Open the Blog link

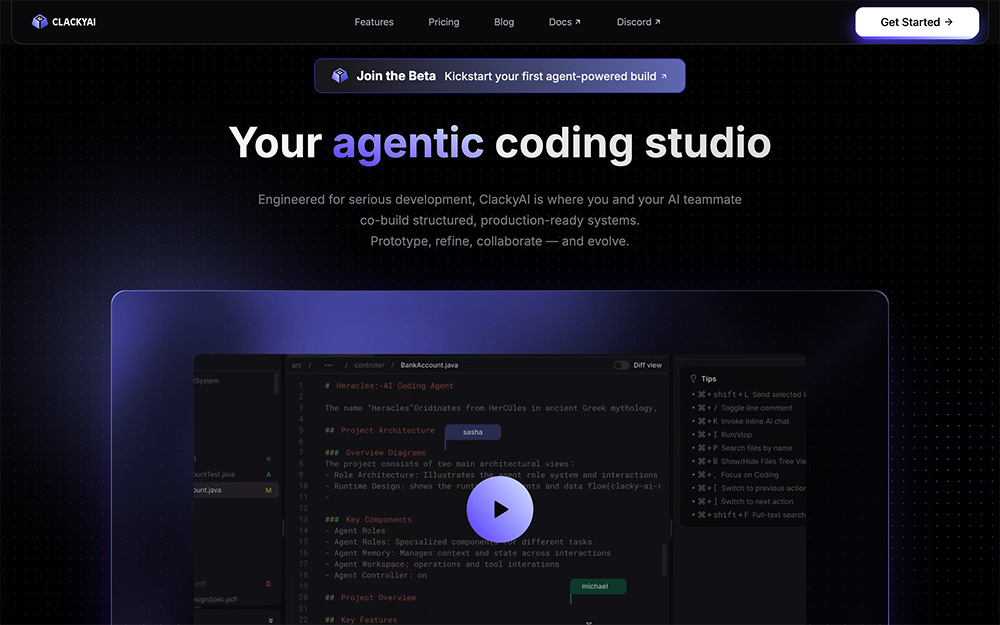click(504, 22)
